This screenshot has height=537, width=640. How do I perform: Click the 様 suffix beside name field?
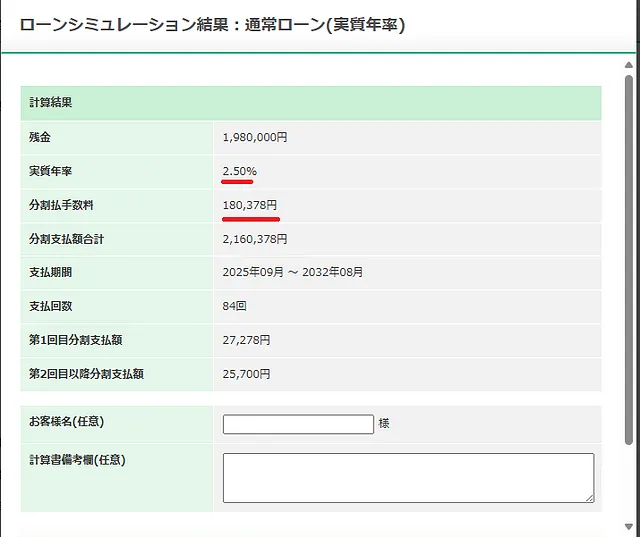tap(384, 424)
